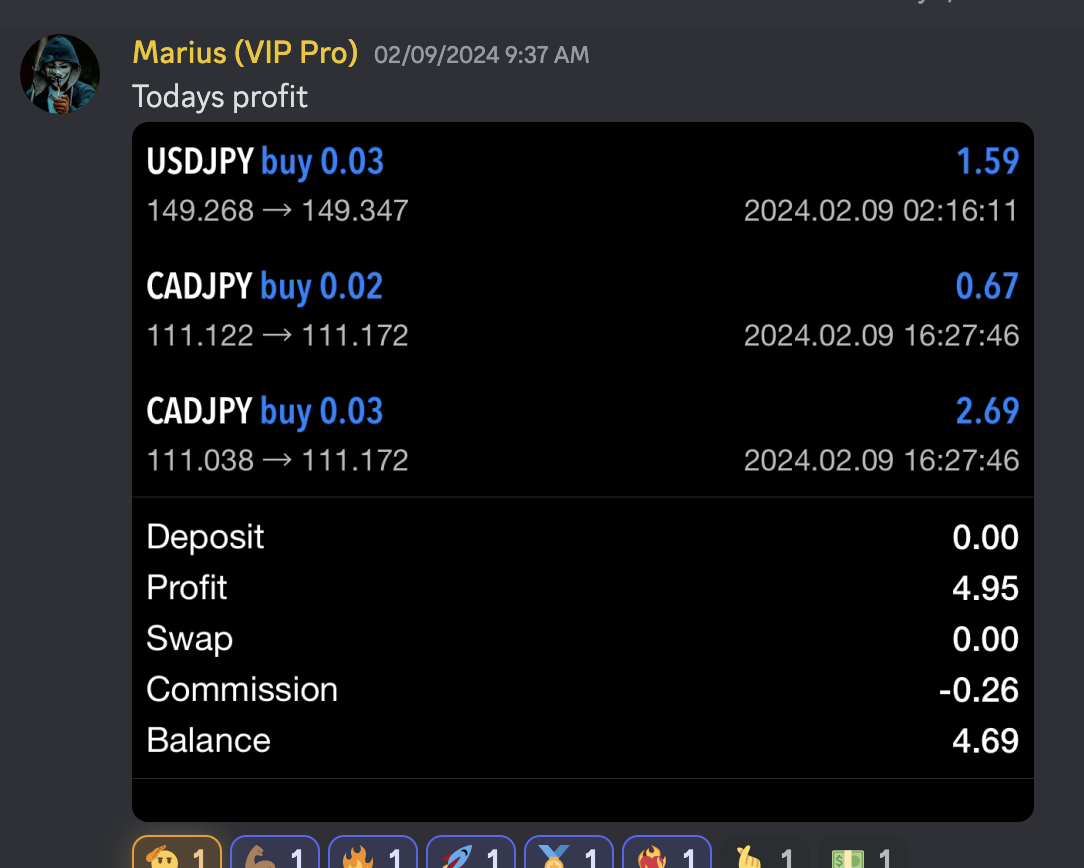The width and height of the screenshot is (1084, 868).
Task: Click the 02/09/2024 9:37 AM timestamp
Action: 481,55
